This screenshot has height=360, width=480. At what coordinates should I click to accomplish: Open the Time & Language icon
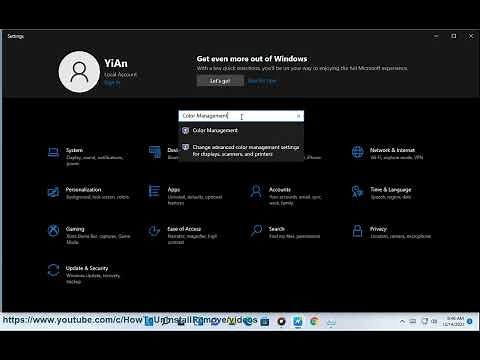coord(357,192)
